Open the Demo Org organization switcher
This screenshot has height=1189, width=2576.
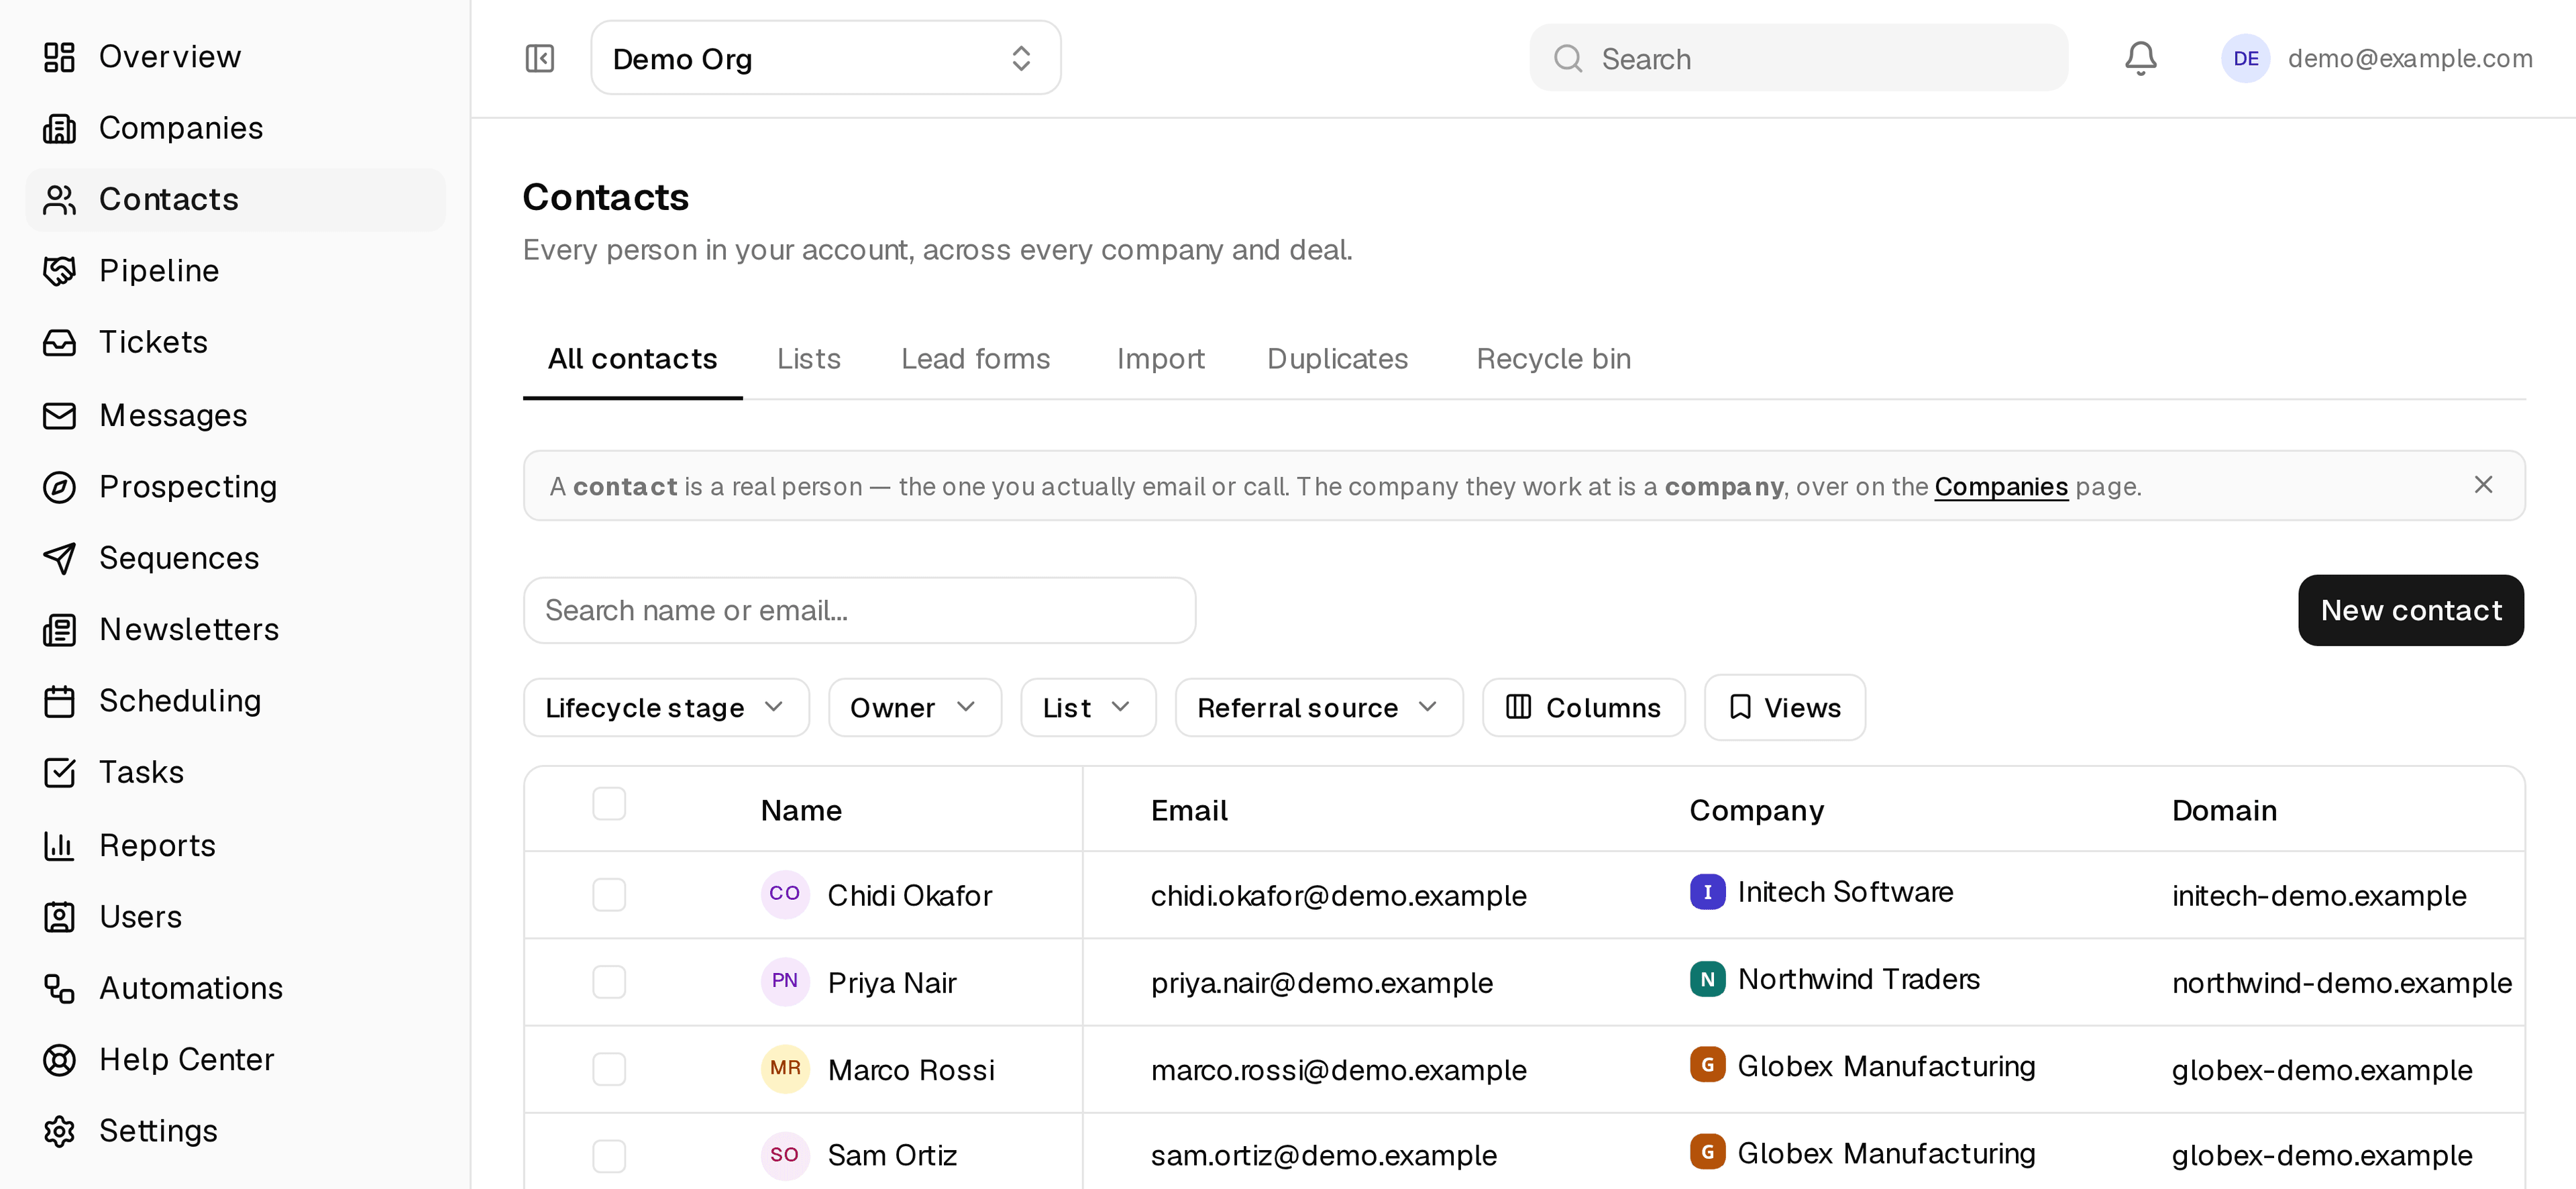click(825, 58)
